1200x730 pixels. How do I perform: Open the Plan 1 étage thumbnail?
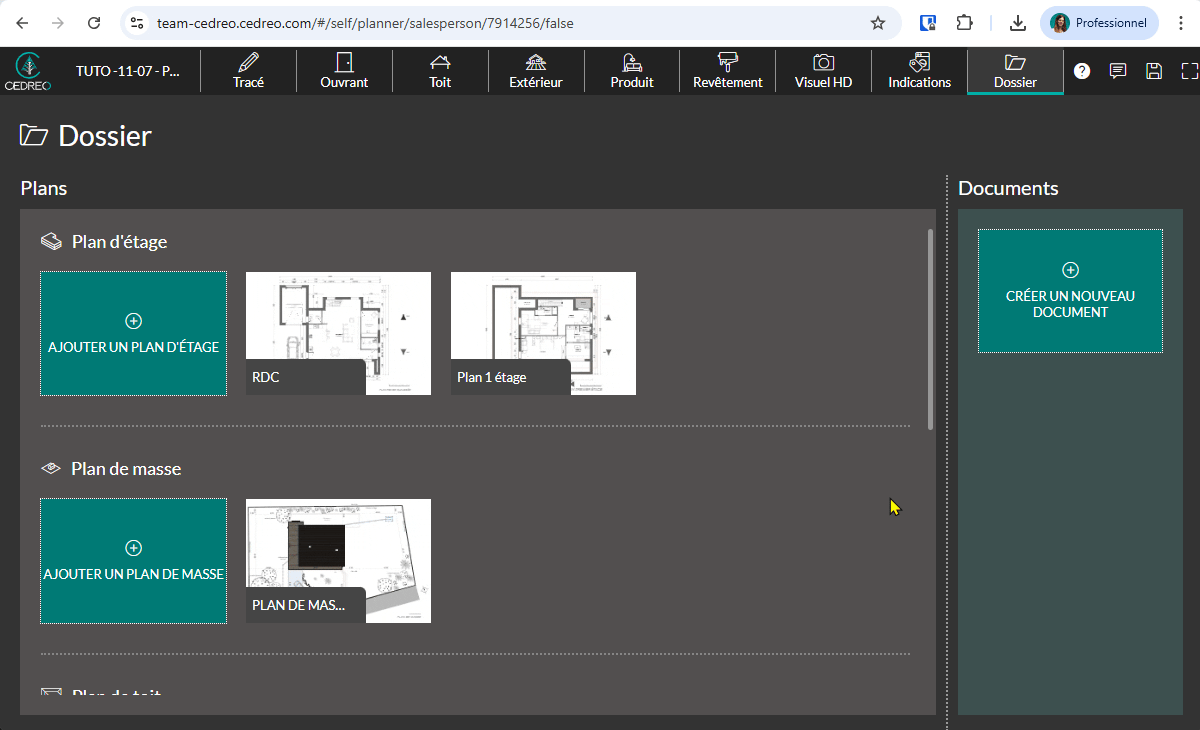tap(543, 333)
